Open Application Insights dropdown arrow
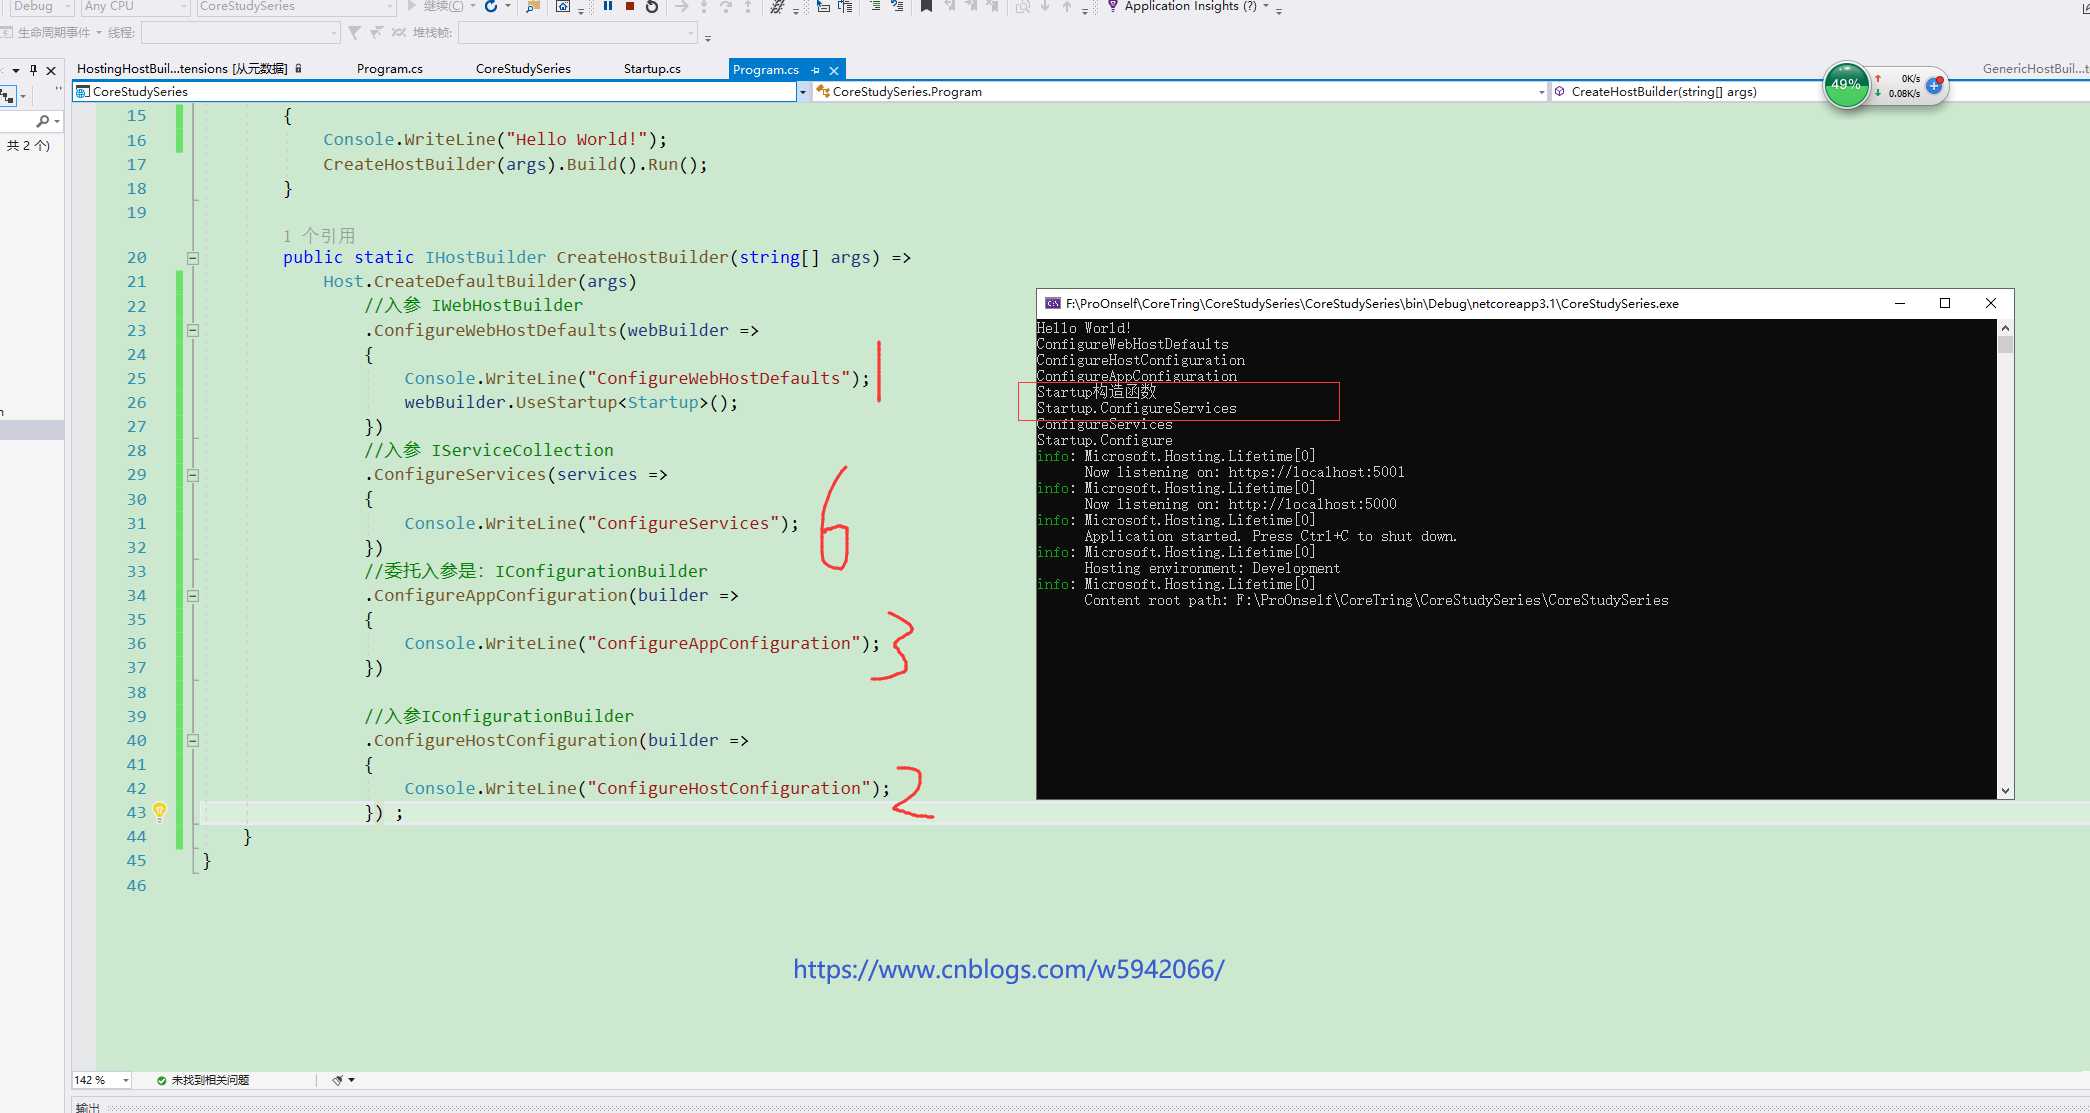This screenshot has height=1113, width=2090. coord(1267,6)
